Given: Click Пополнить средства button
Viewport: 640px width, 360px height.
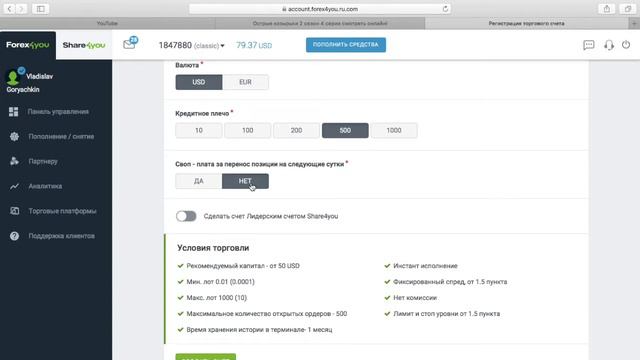Looking at the screenshot, I should pos(346,45).
